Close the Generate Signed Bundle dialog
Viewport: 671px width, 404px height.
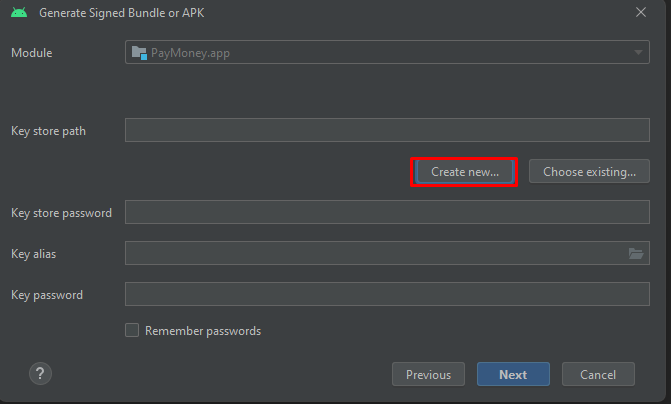(x=641, y=13)
